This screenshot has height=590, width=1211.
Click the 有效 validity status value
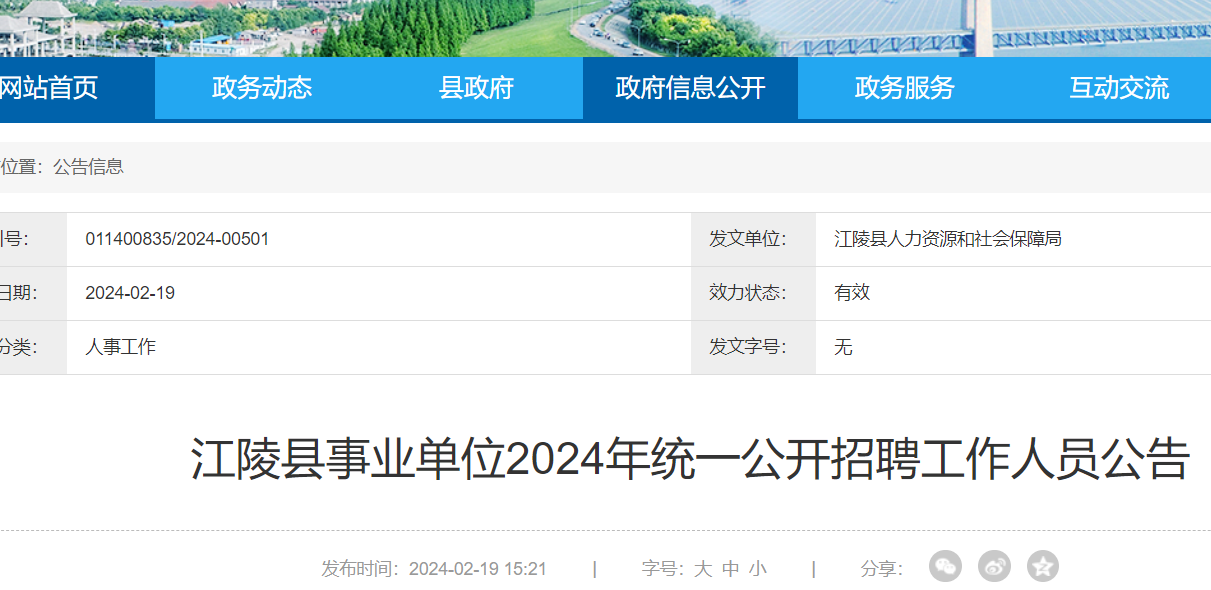pos(852,293)
